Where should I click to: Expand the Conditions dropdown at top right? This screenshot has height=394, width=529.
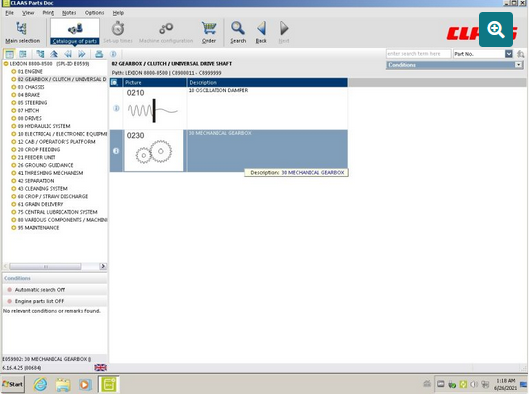click(x=519, y=65)
